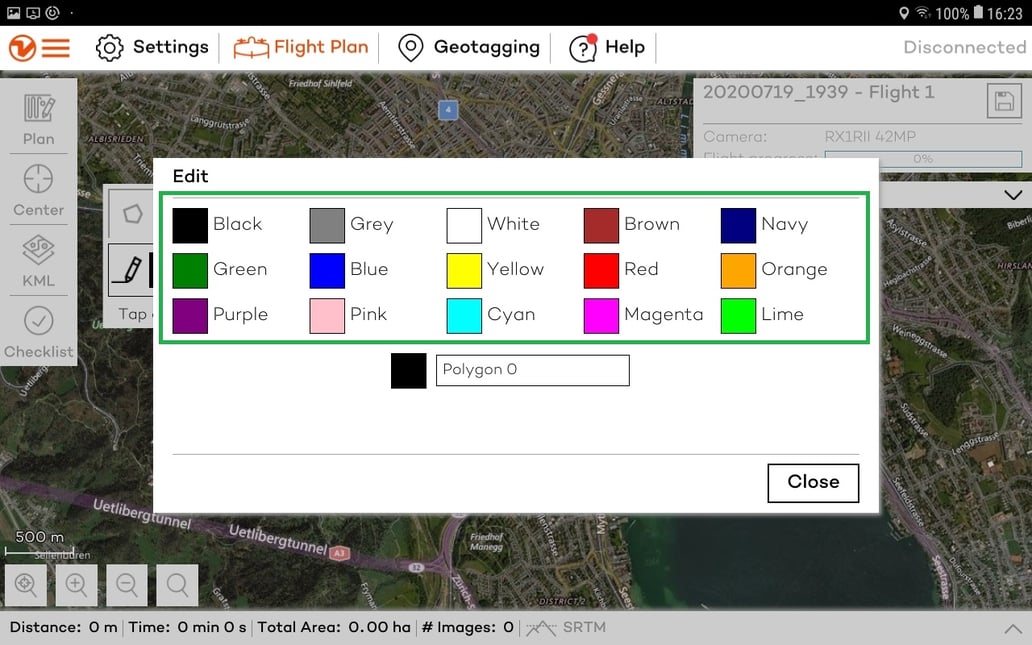The width and height of the screenshot is (1032, 645).
Task: Collapse the status bar with the up chevron
Action: point(1013,628)
